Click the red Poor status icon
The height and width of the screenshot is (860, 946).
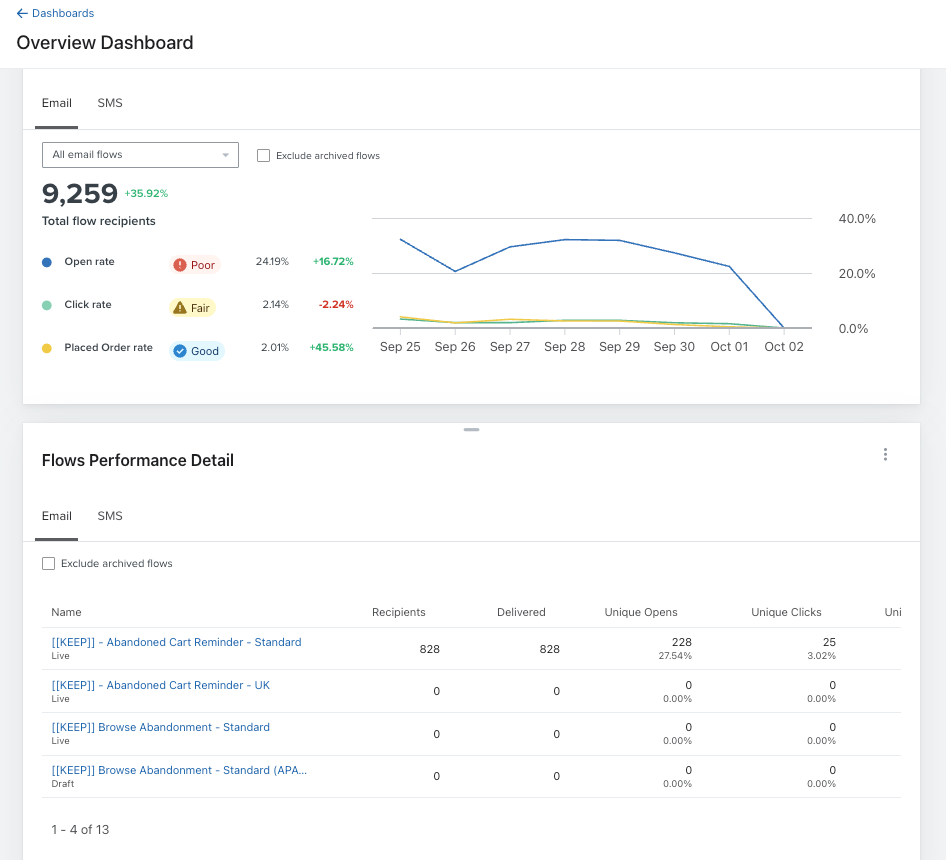(180, 265)
